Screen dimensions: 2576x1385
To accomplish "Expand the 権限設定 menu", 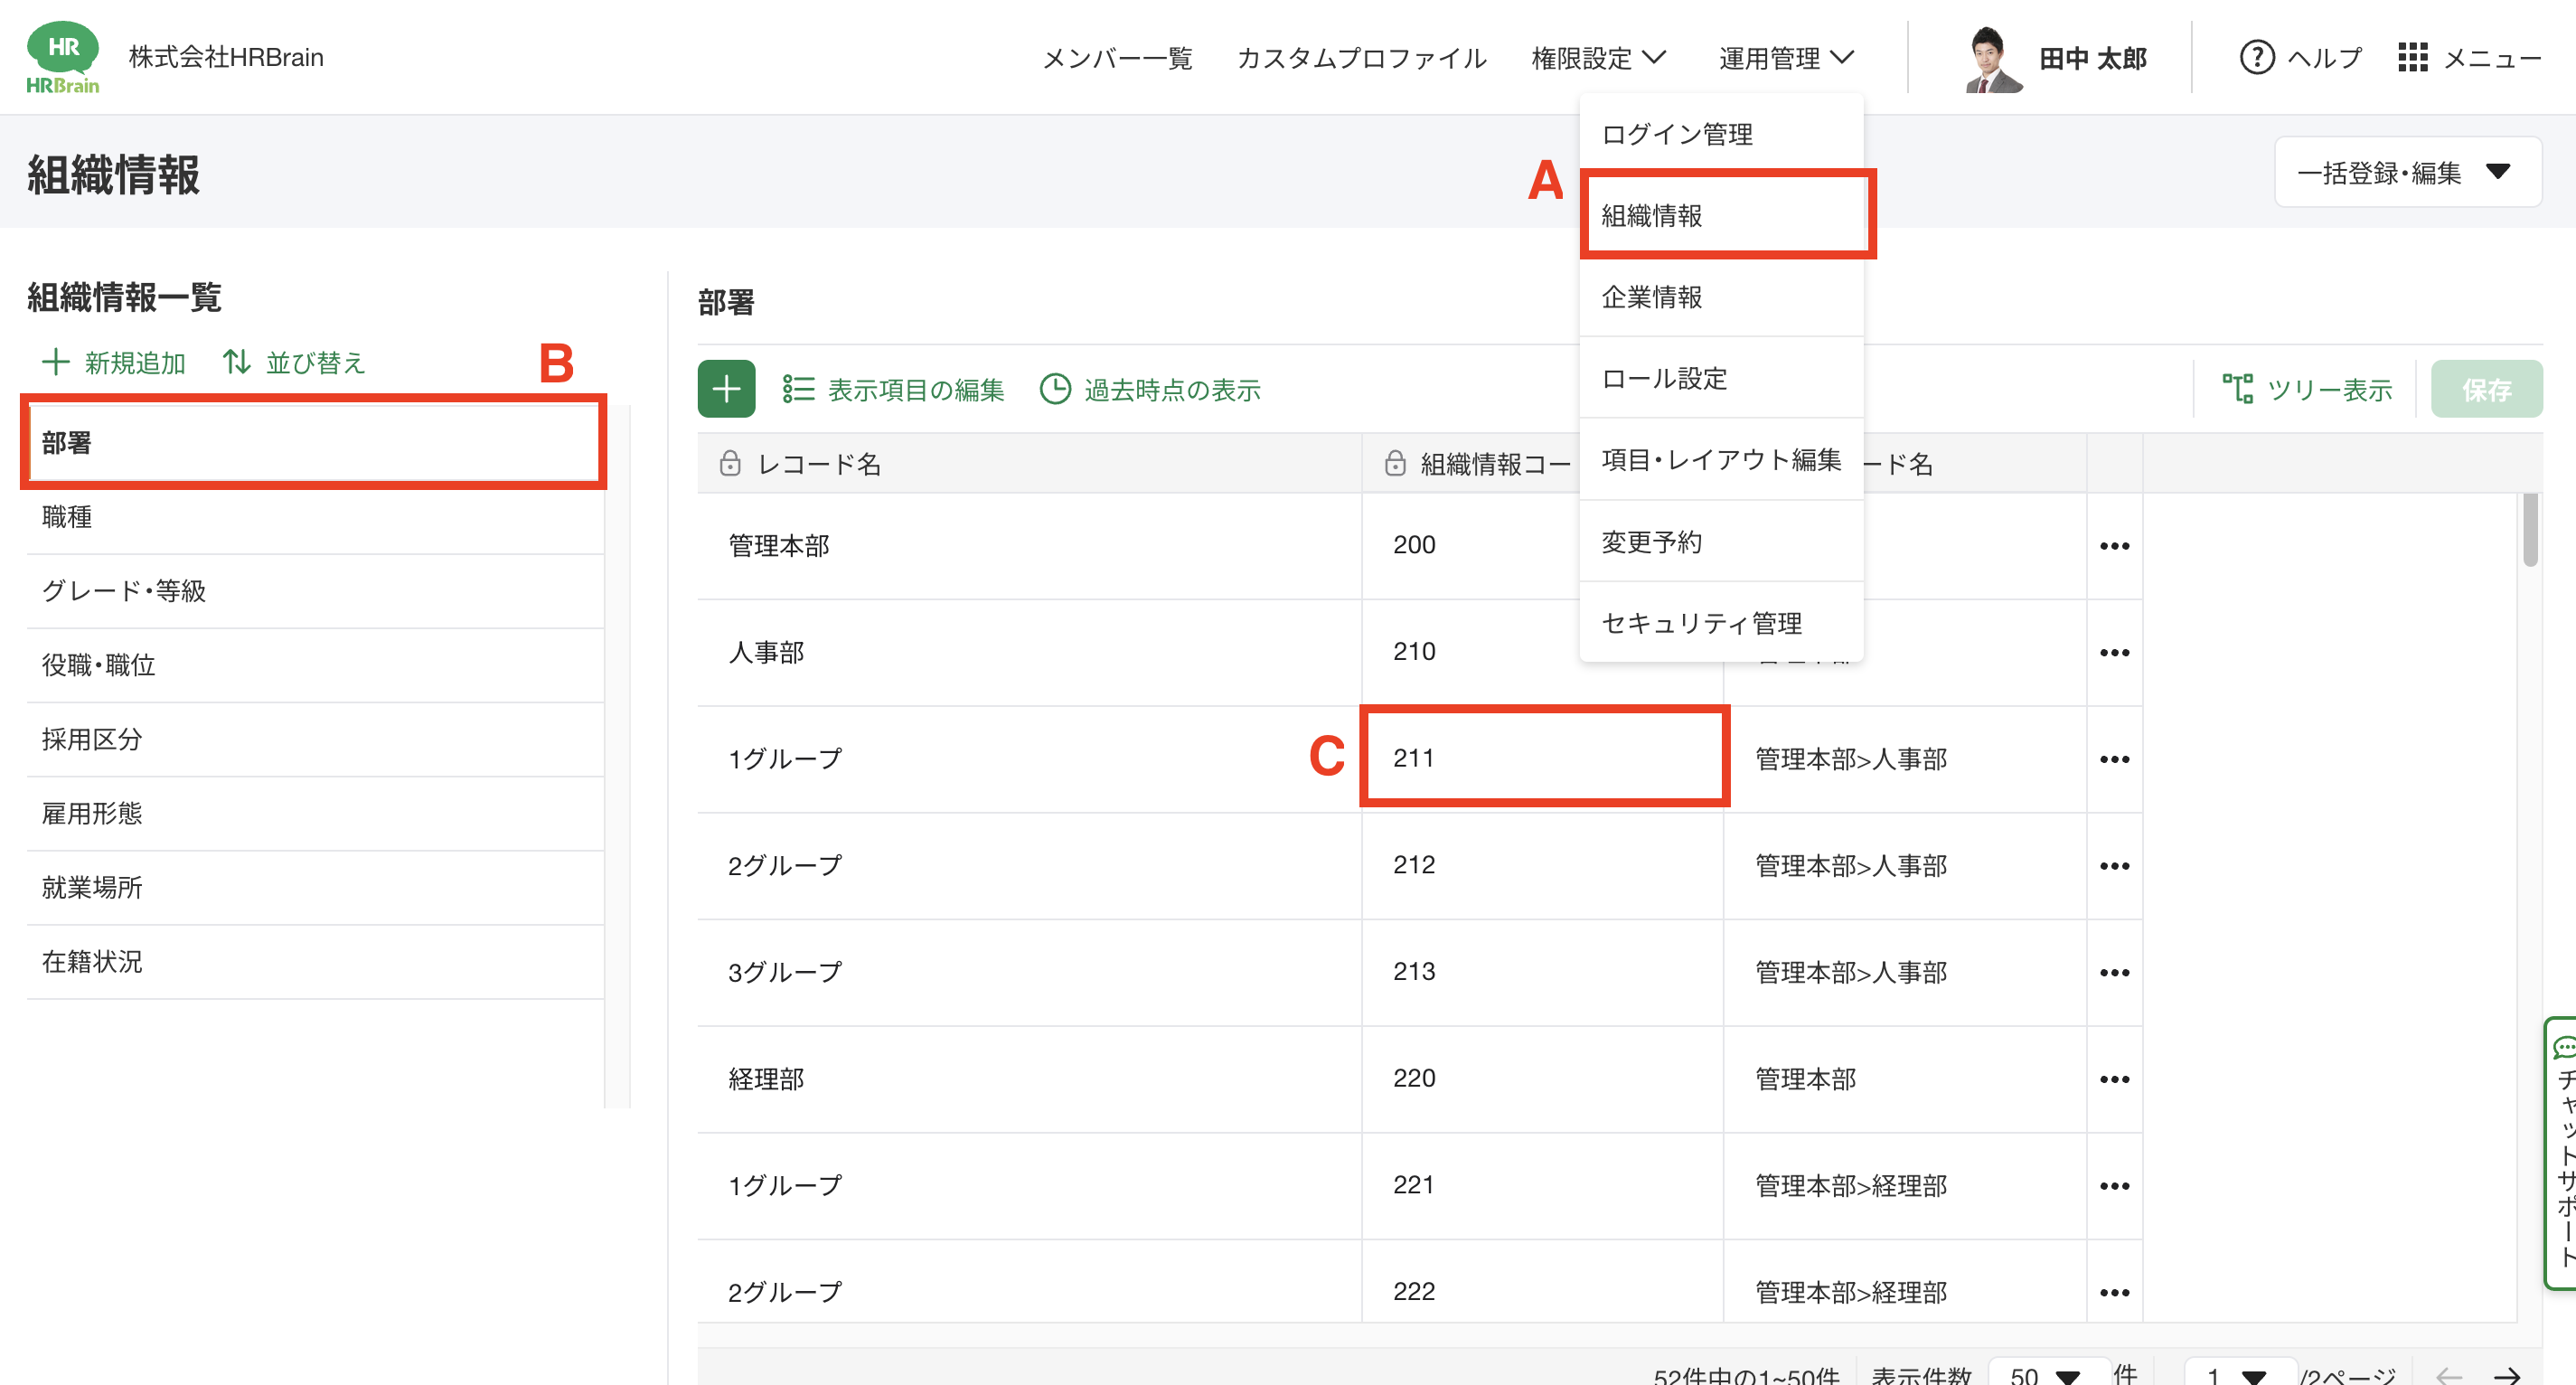I will [1597, 58].
